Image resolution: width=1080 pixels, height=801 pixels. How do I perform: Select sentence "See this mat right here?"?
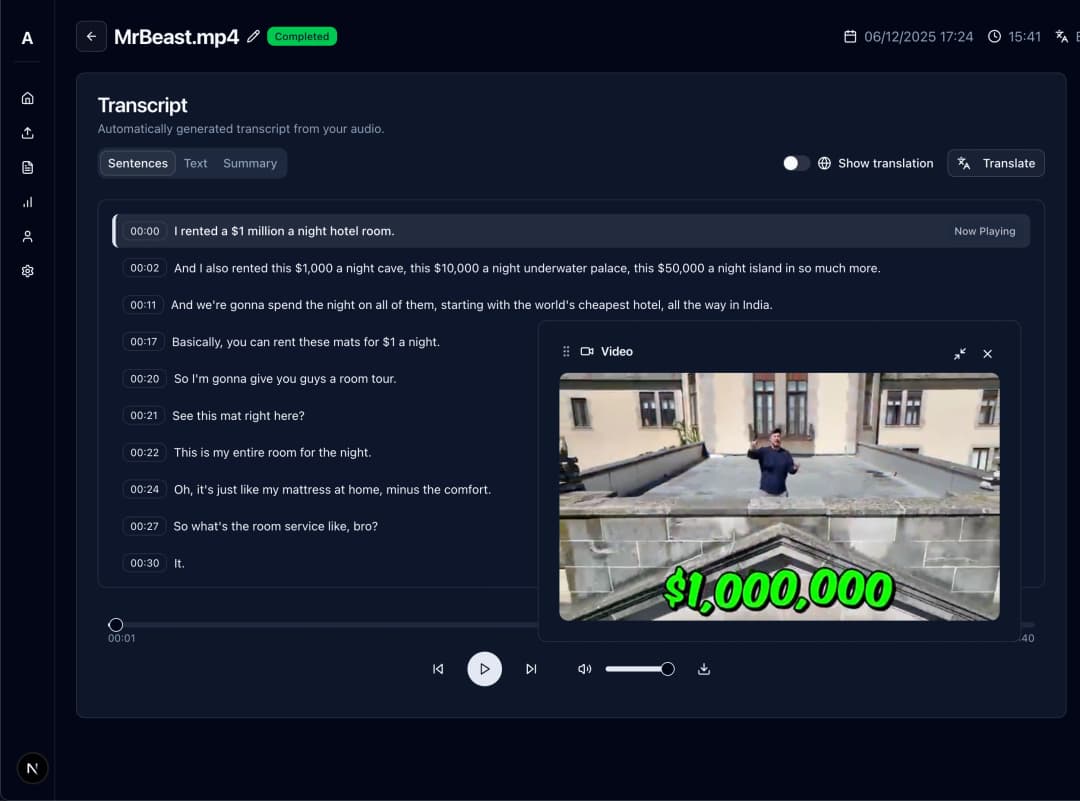coord(238,415)
